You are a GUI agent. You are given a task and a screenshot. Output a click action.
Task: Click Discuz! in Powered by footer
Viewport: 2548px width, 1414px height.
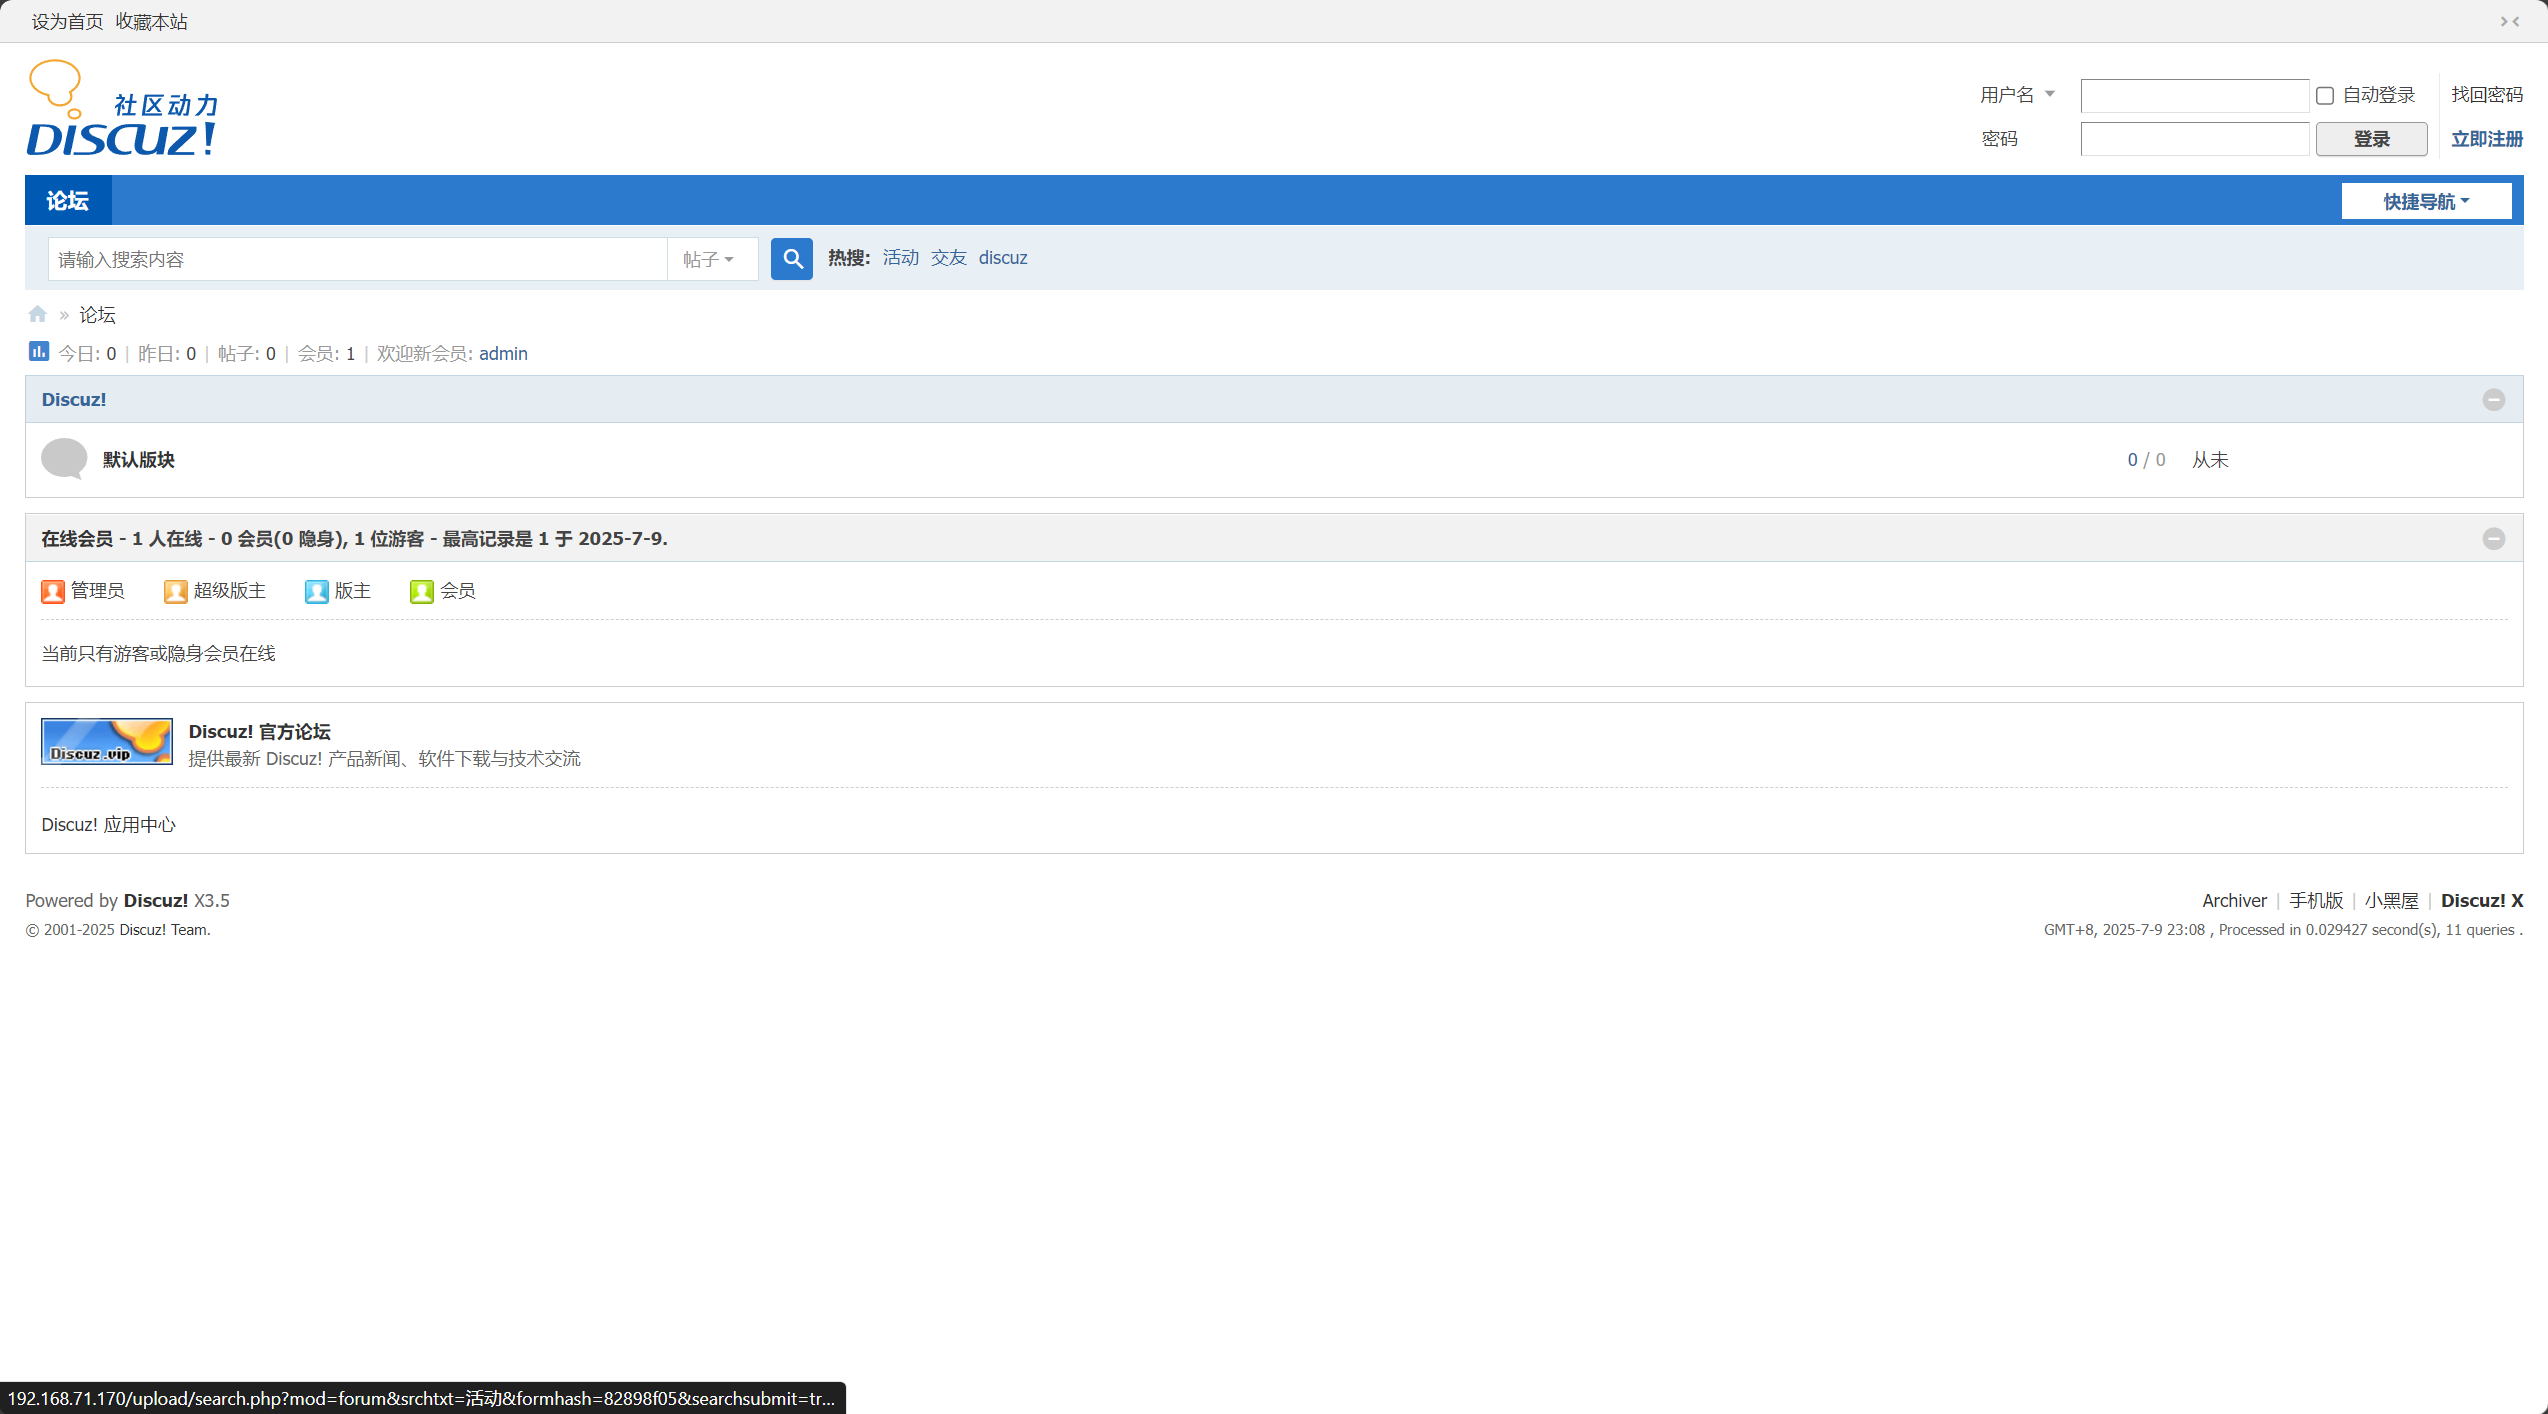pyautogui.click(x=155, y=901)
